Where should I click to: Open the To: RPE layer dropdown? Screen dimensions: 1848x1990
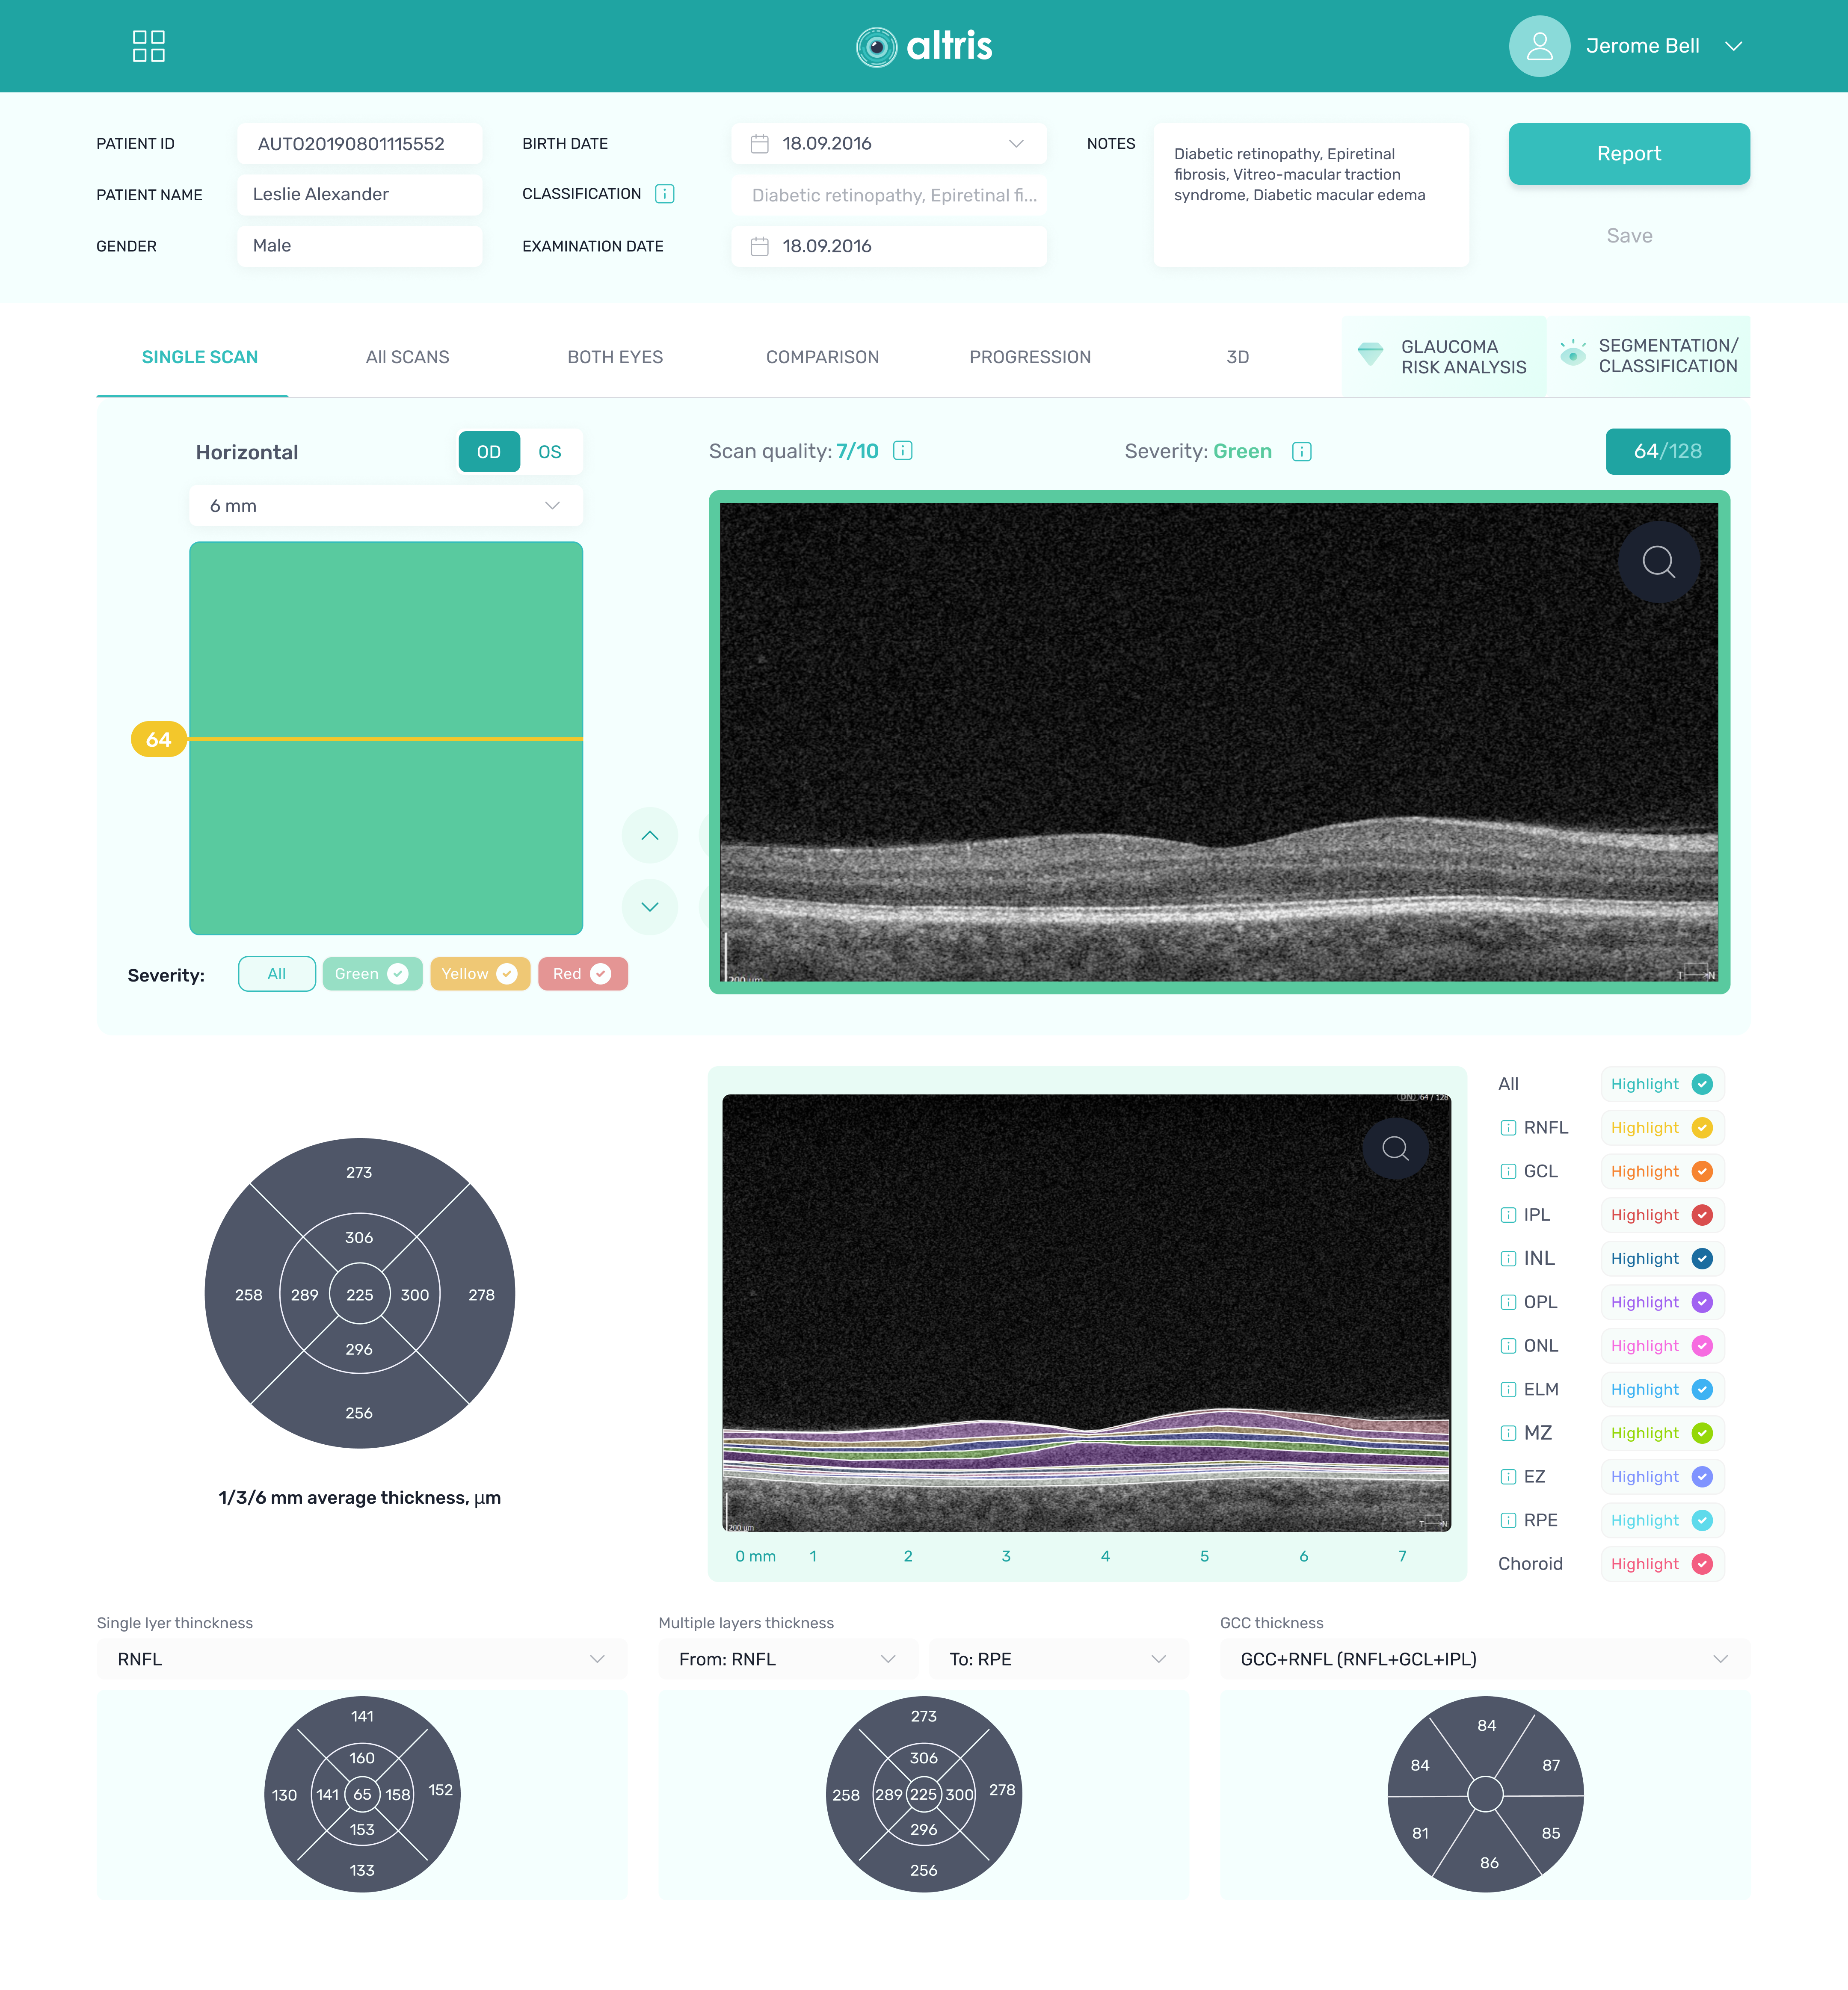1058,1659
